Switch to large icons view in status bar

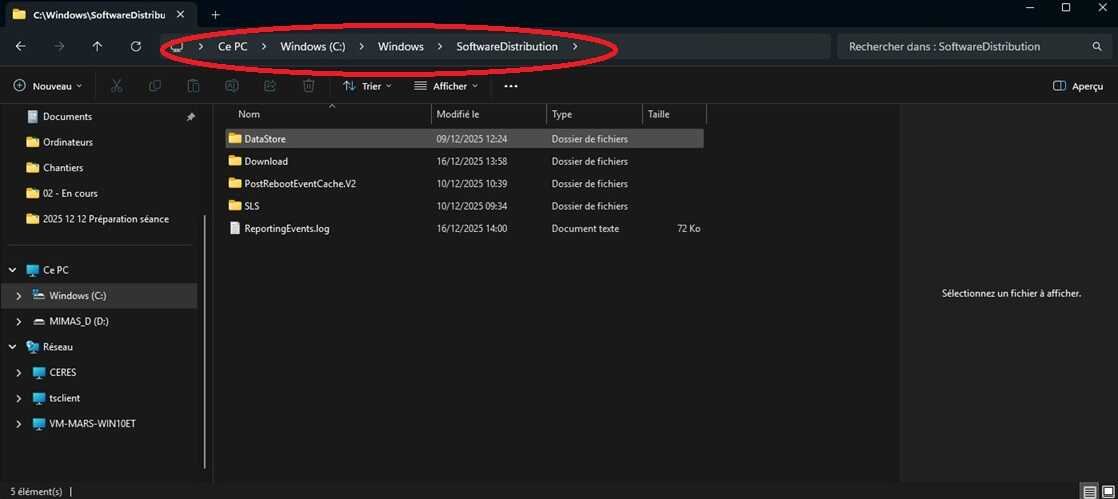[x=1106, y=491]
